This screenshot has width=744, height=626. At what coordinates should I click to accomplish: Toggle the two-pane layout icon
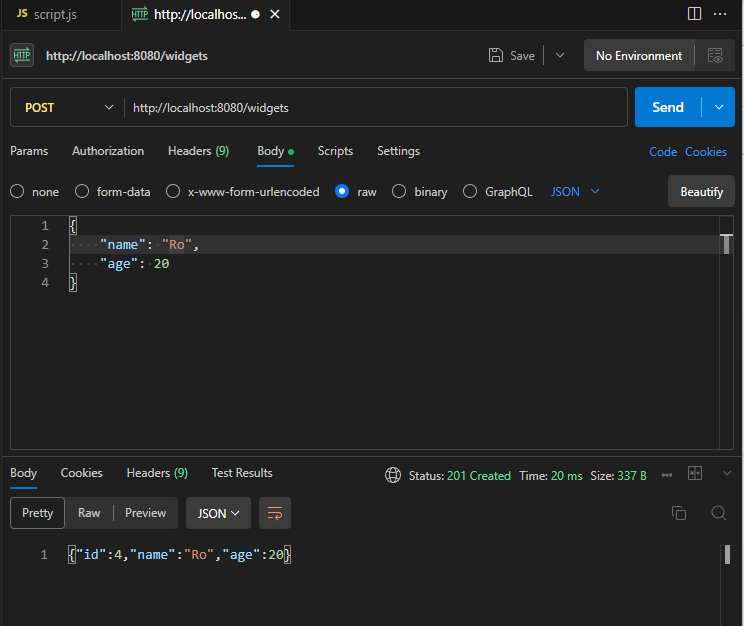pos(695,474)
